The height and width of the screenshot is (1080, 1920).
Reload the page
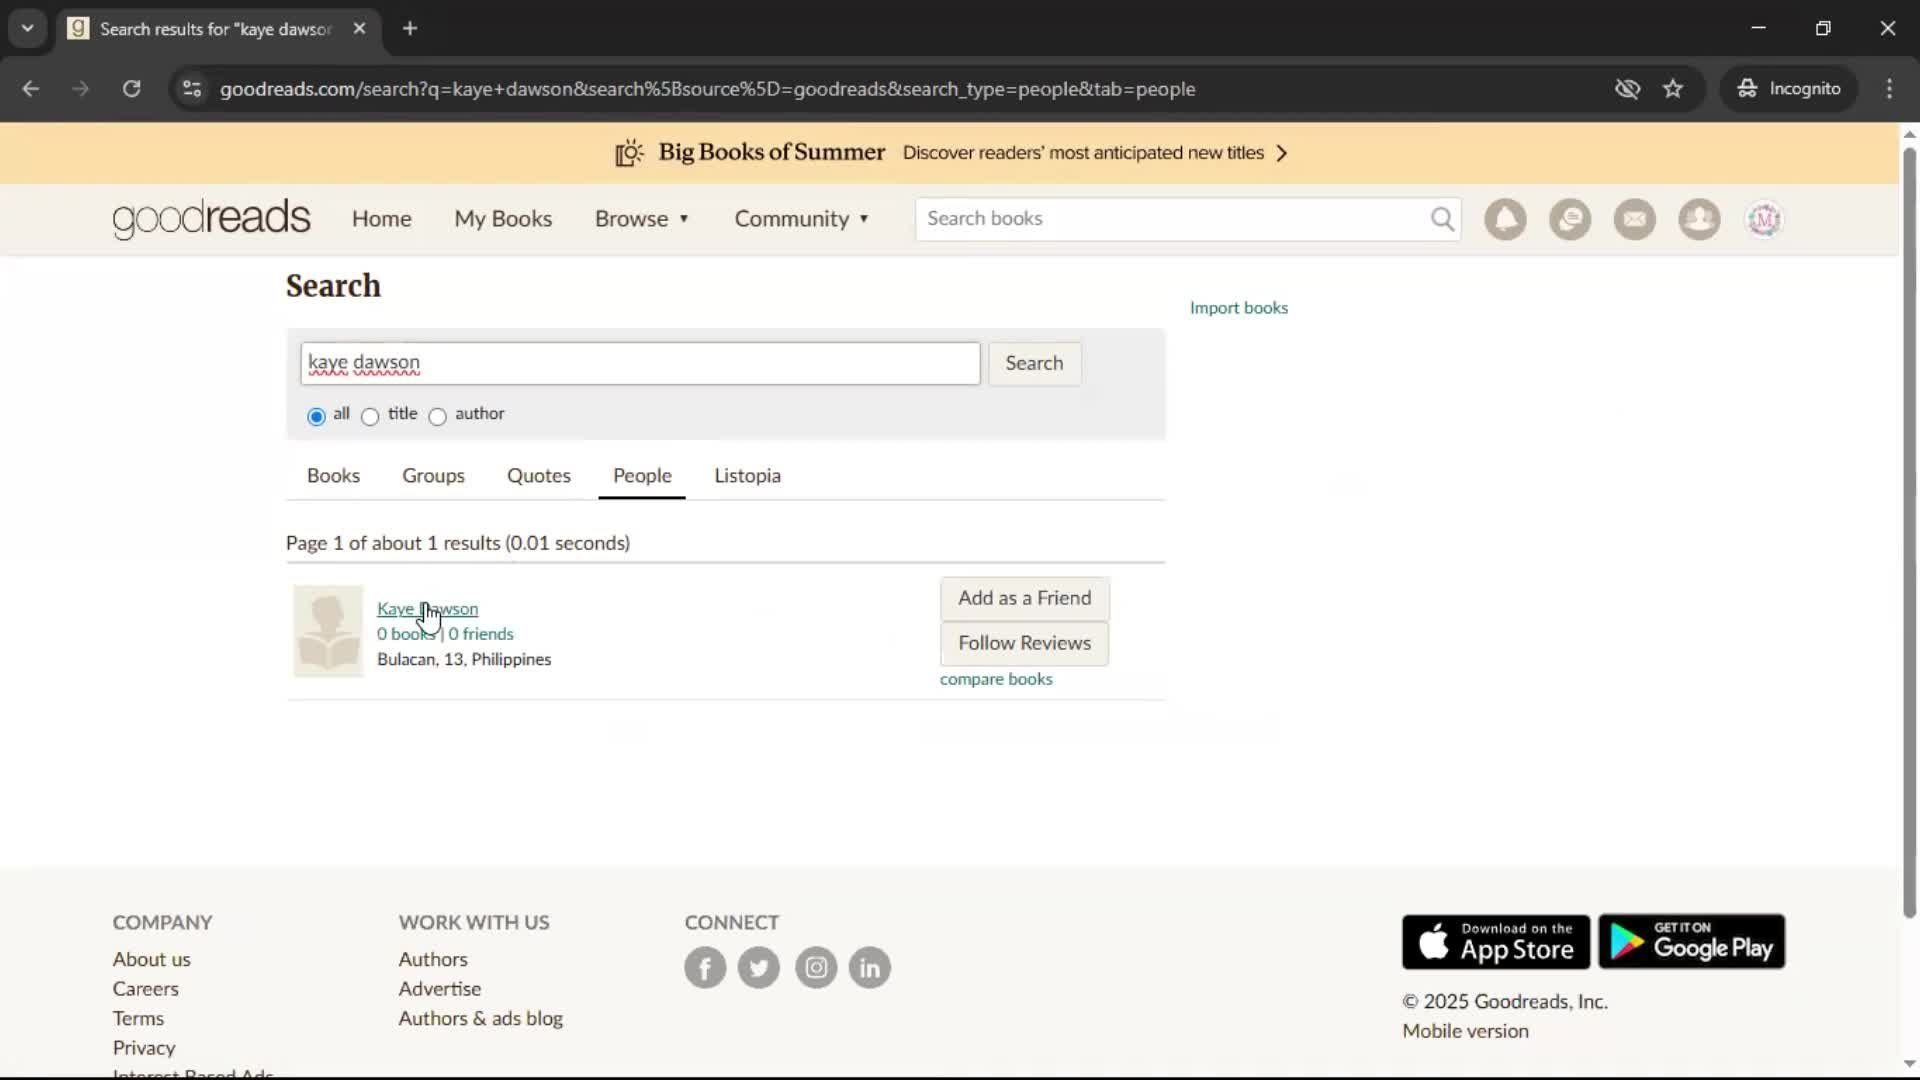pos(131,89)
